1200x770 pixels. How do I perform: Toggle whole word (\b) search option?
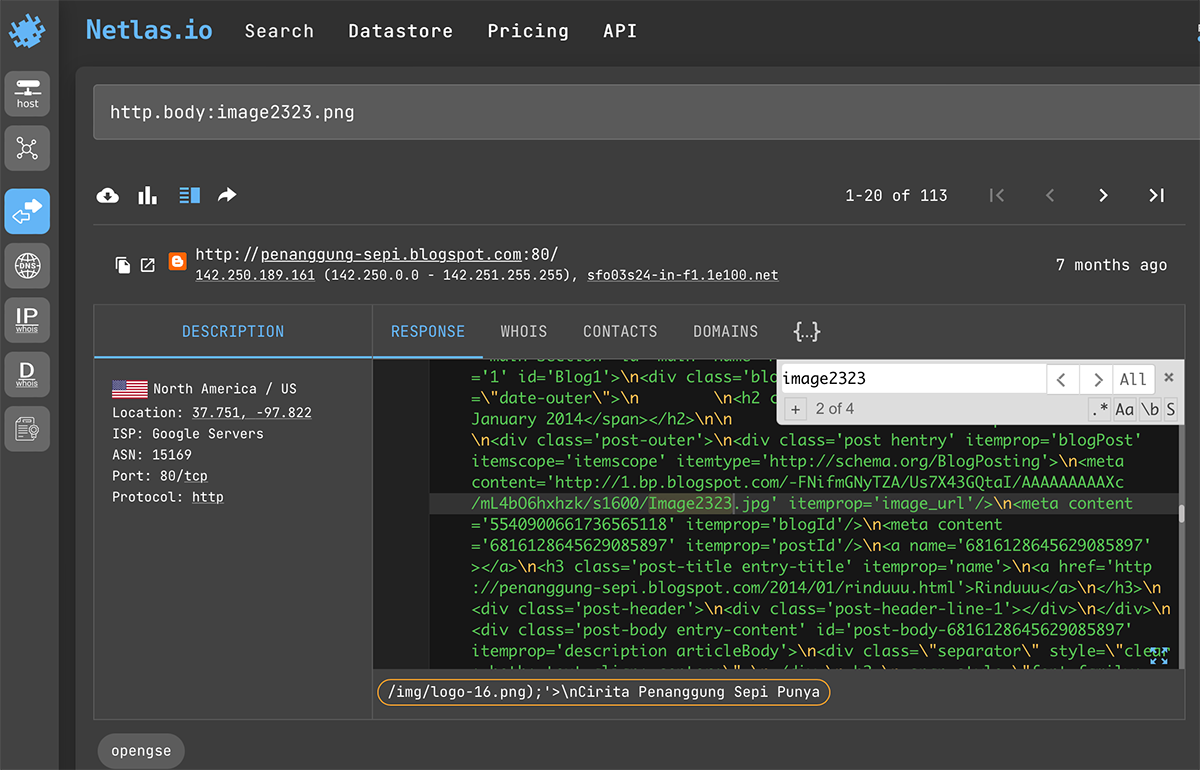pyautogui.click(x=1149, y=409)
